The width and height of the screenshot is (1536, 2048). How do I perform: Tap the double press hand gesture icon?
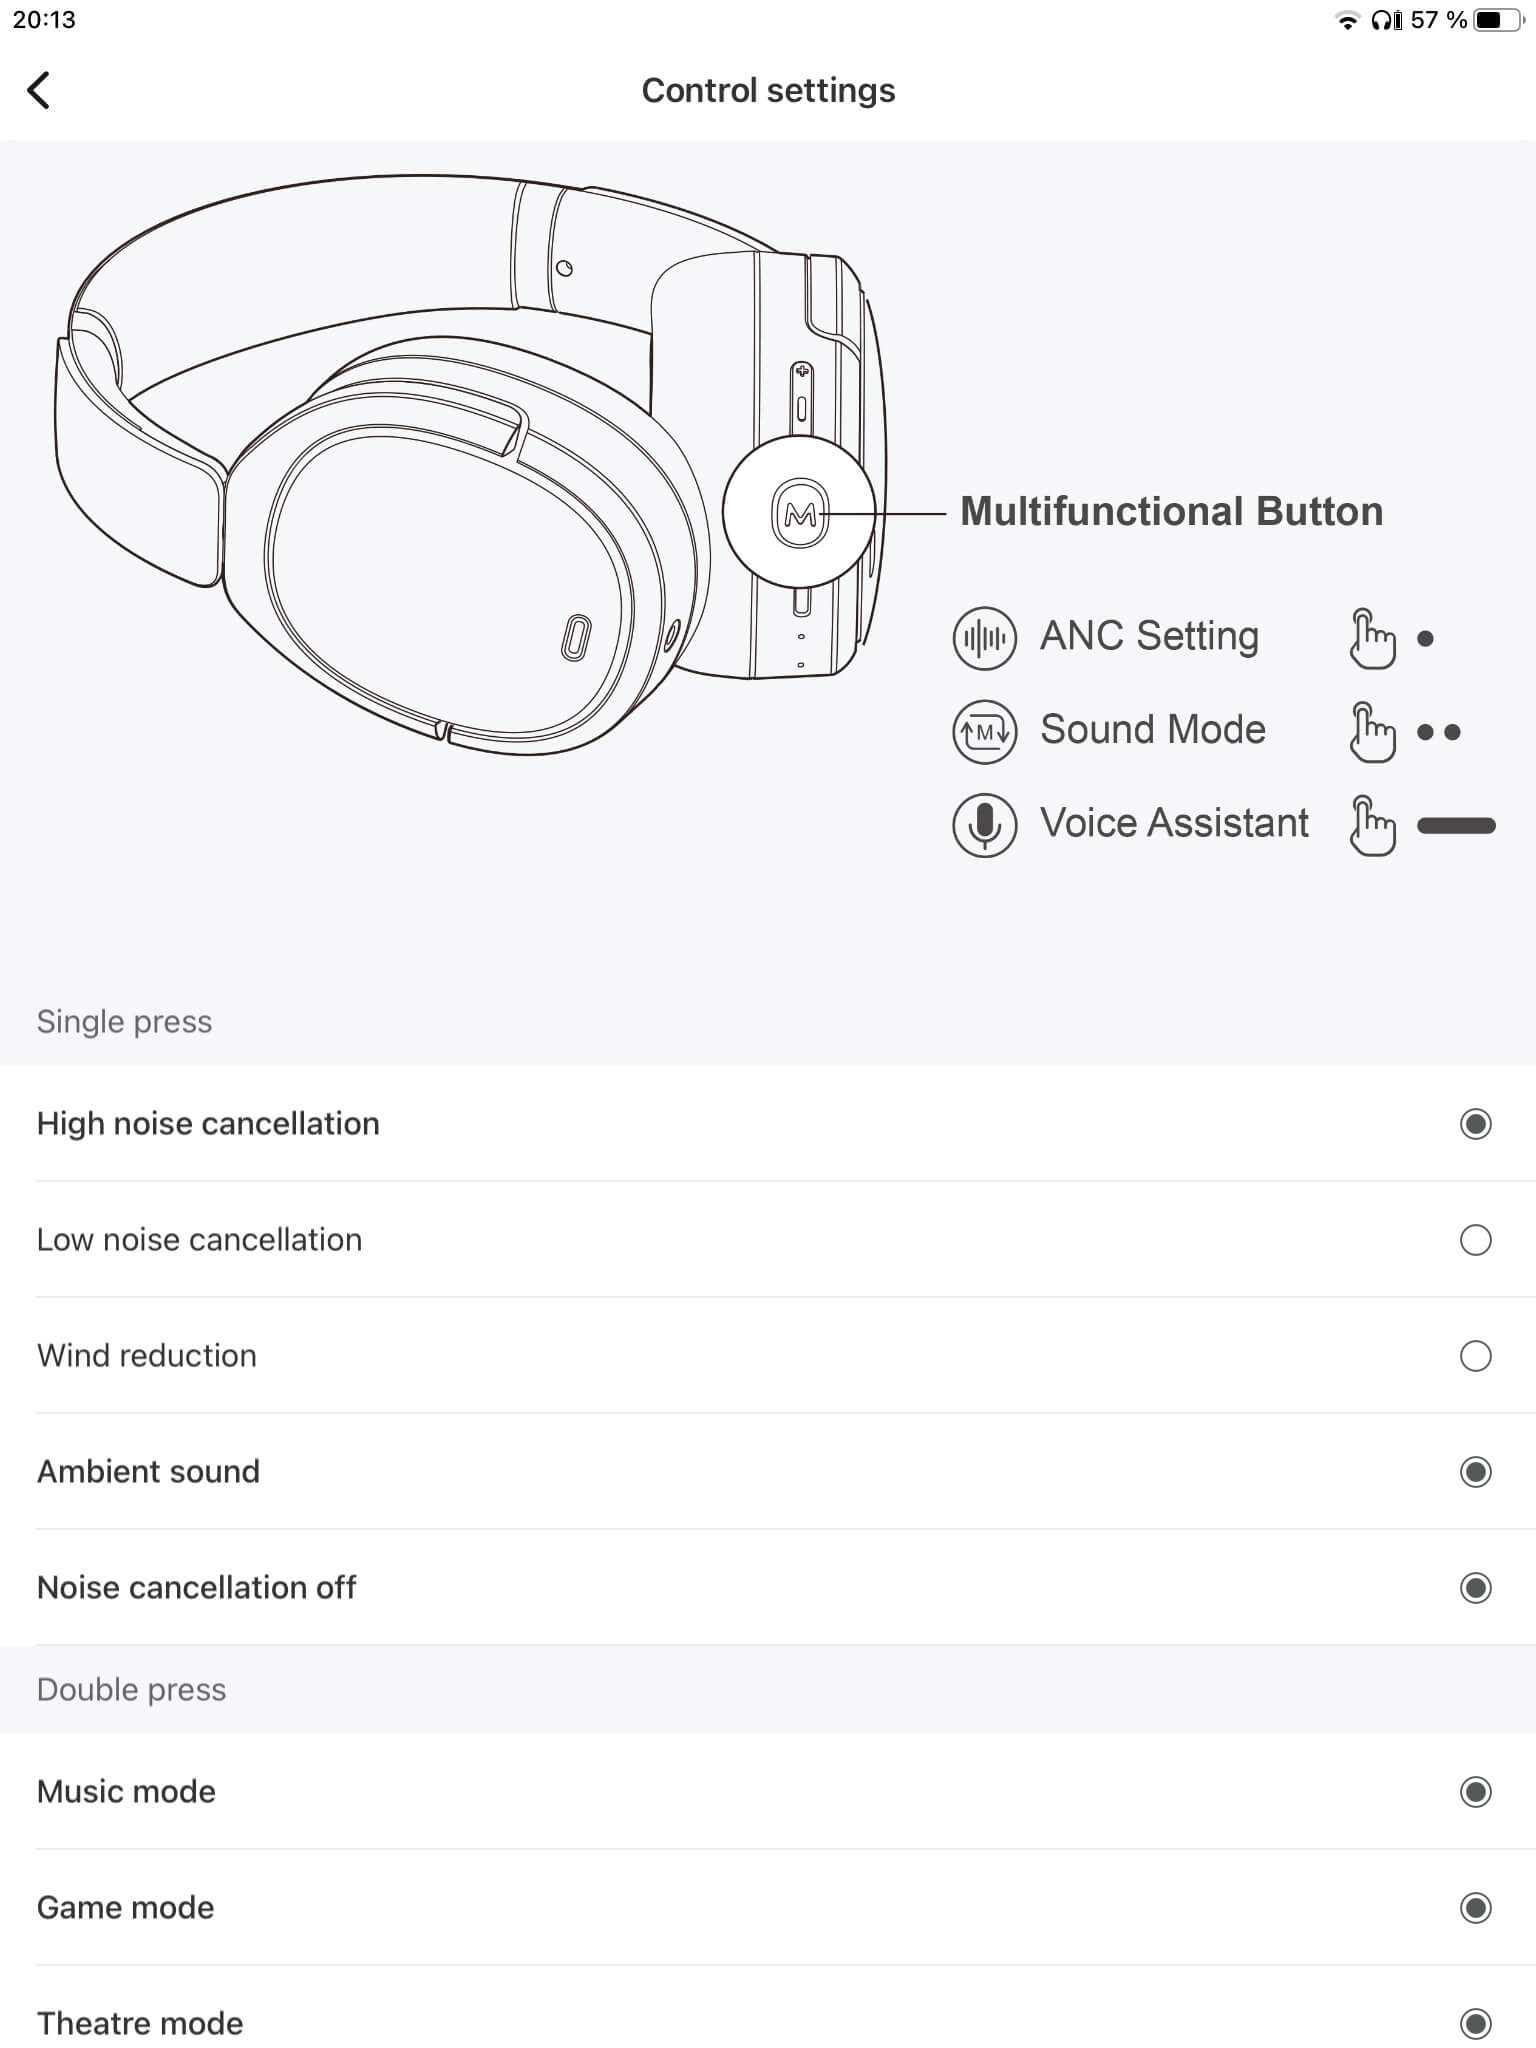pyautogui.click(x=1372, y=732)
